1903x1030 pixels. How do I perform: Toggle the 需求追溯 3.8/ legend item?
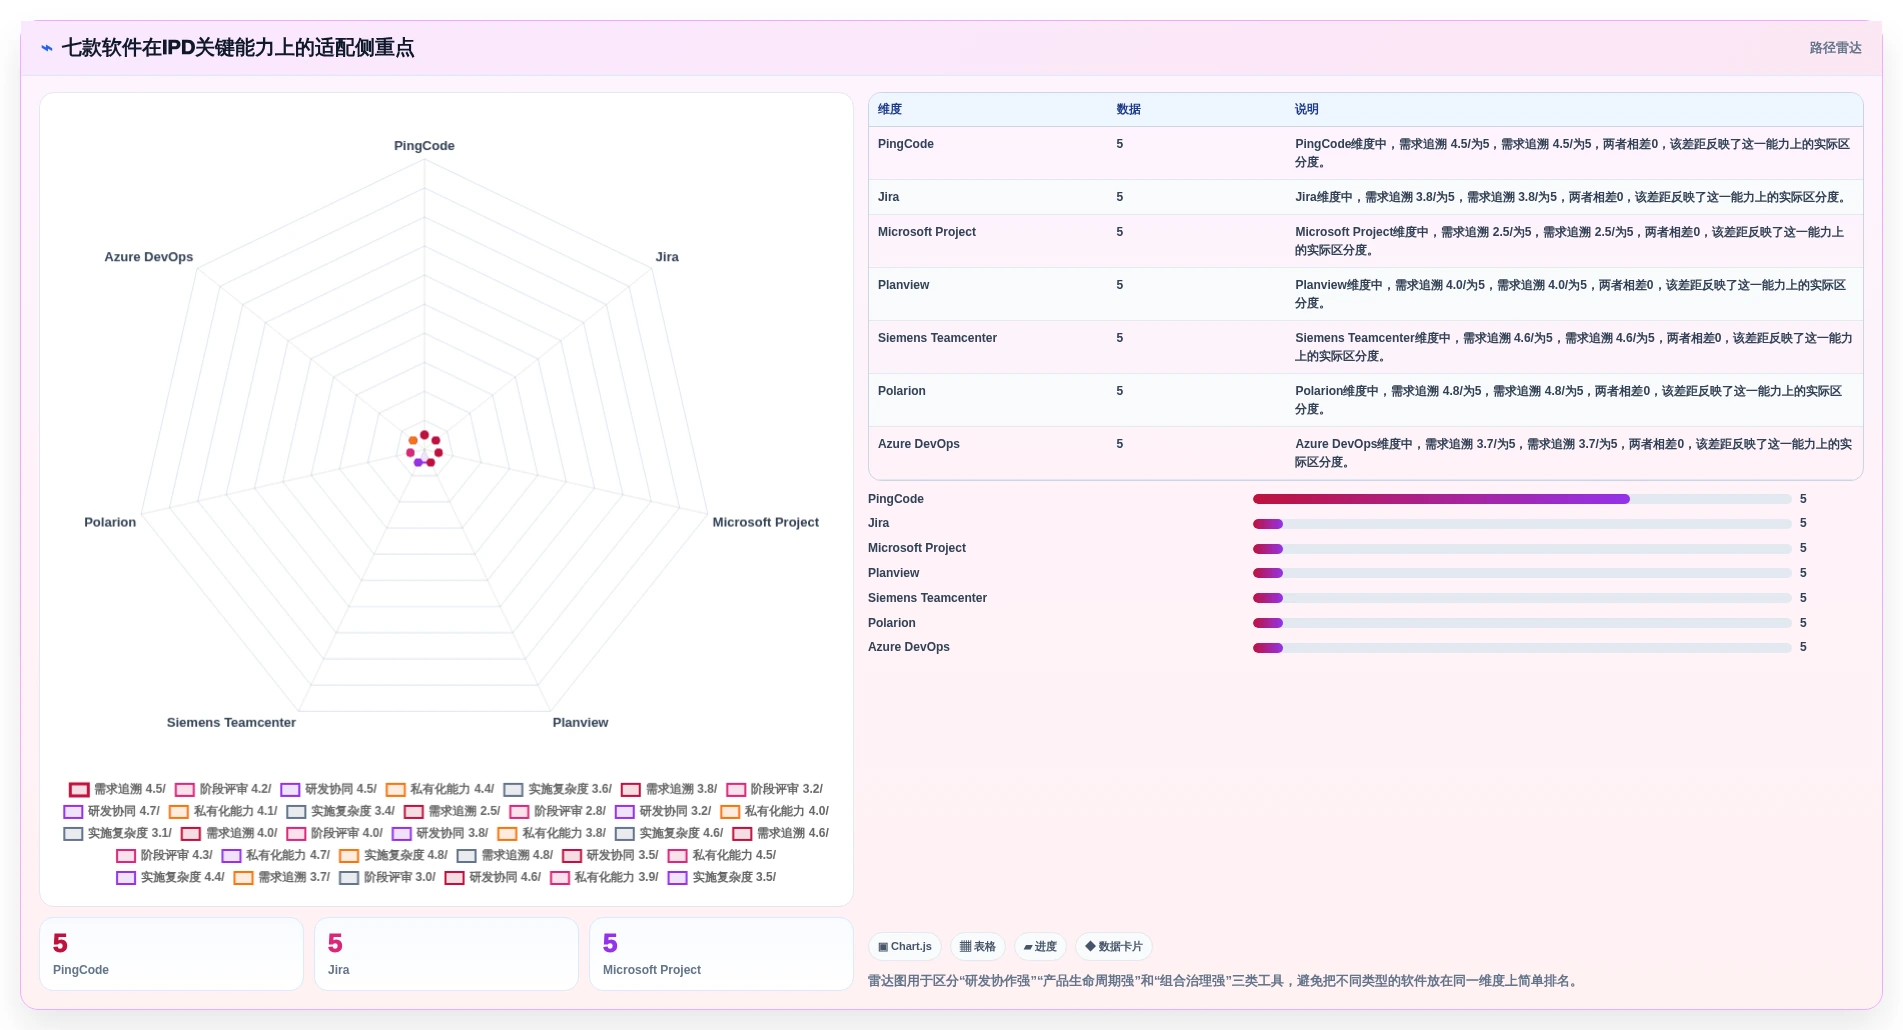(669, 789)
